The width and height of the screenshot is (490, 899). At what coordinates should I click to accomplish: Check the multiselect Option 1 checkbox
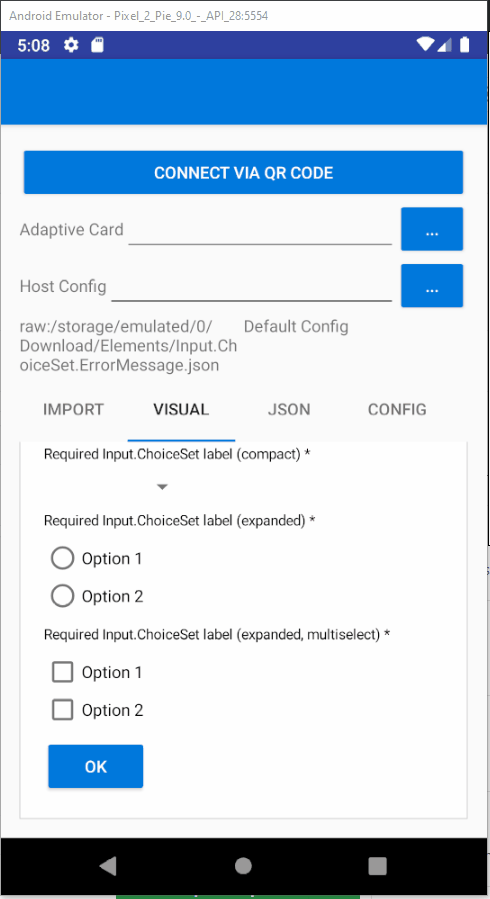click(x=62, y=672)
